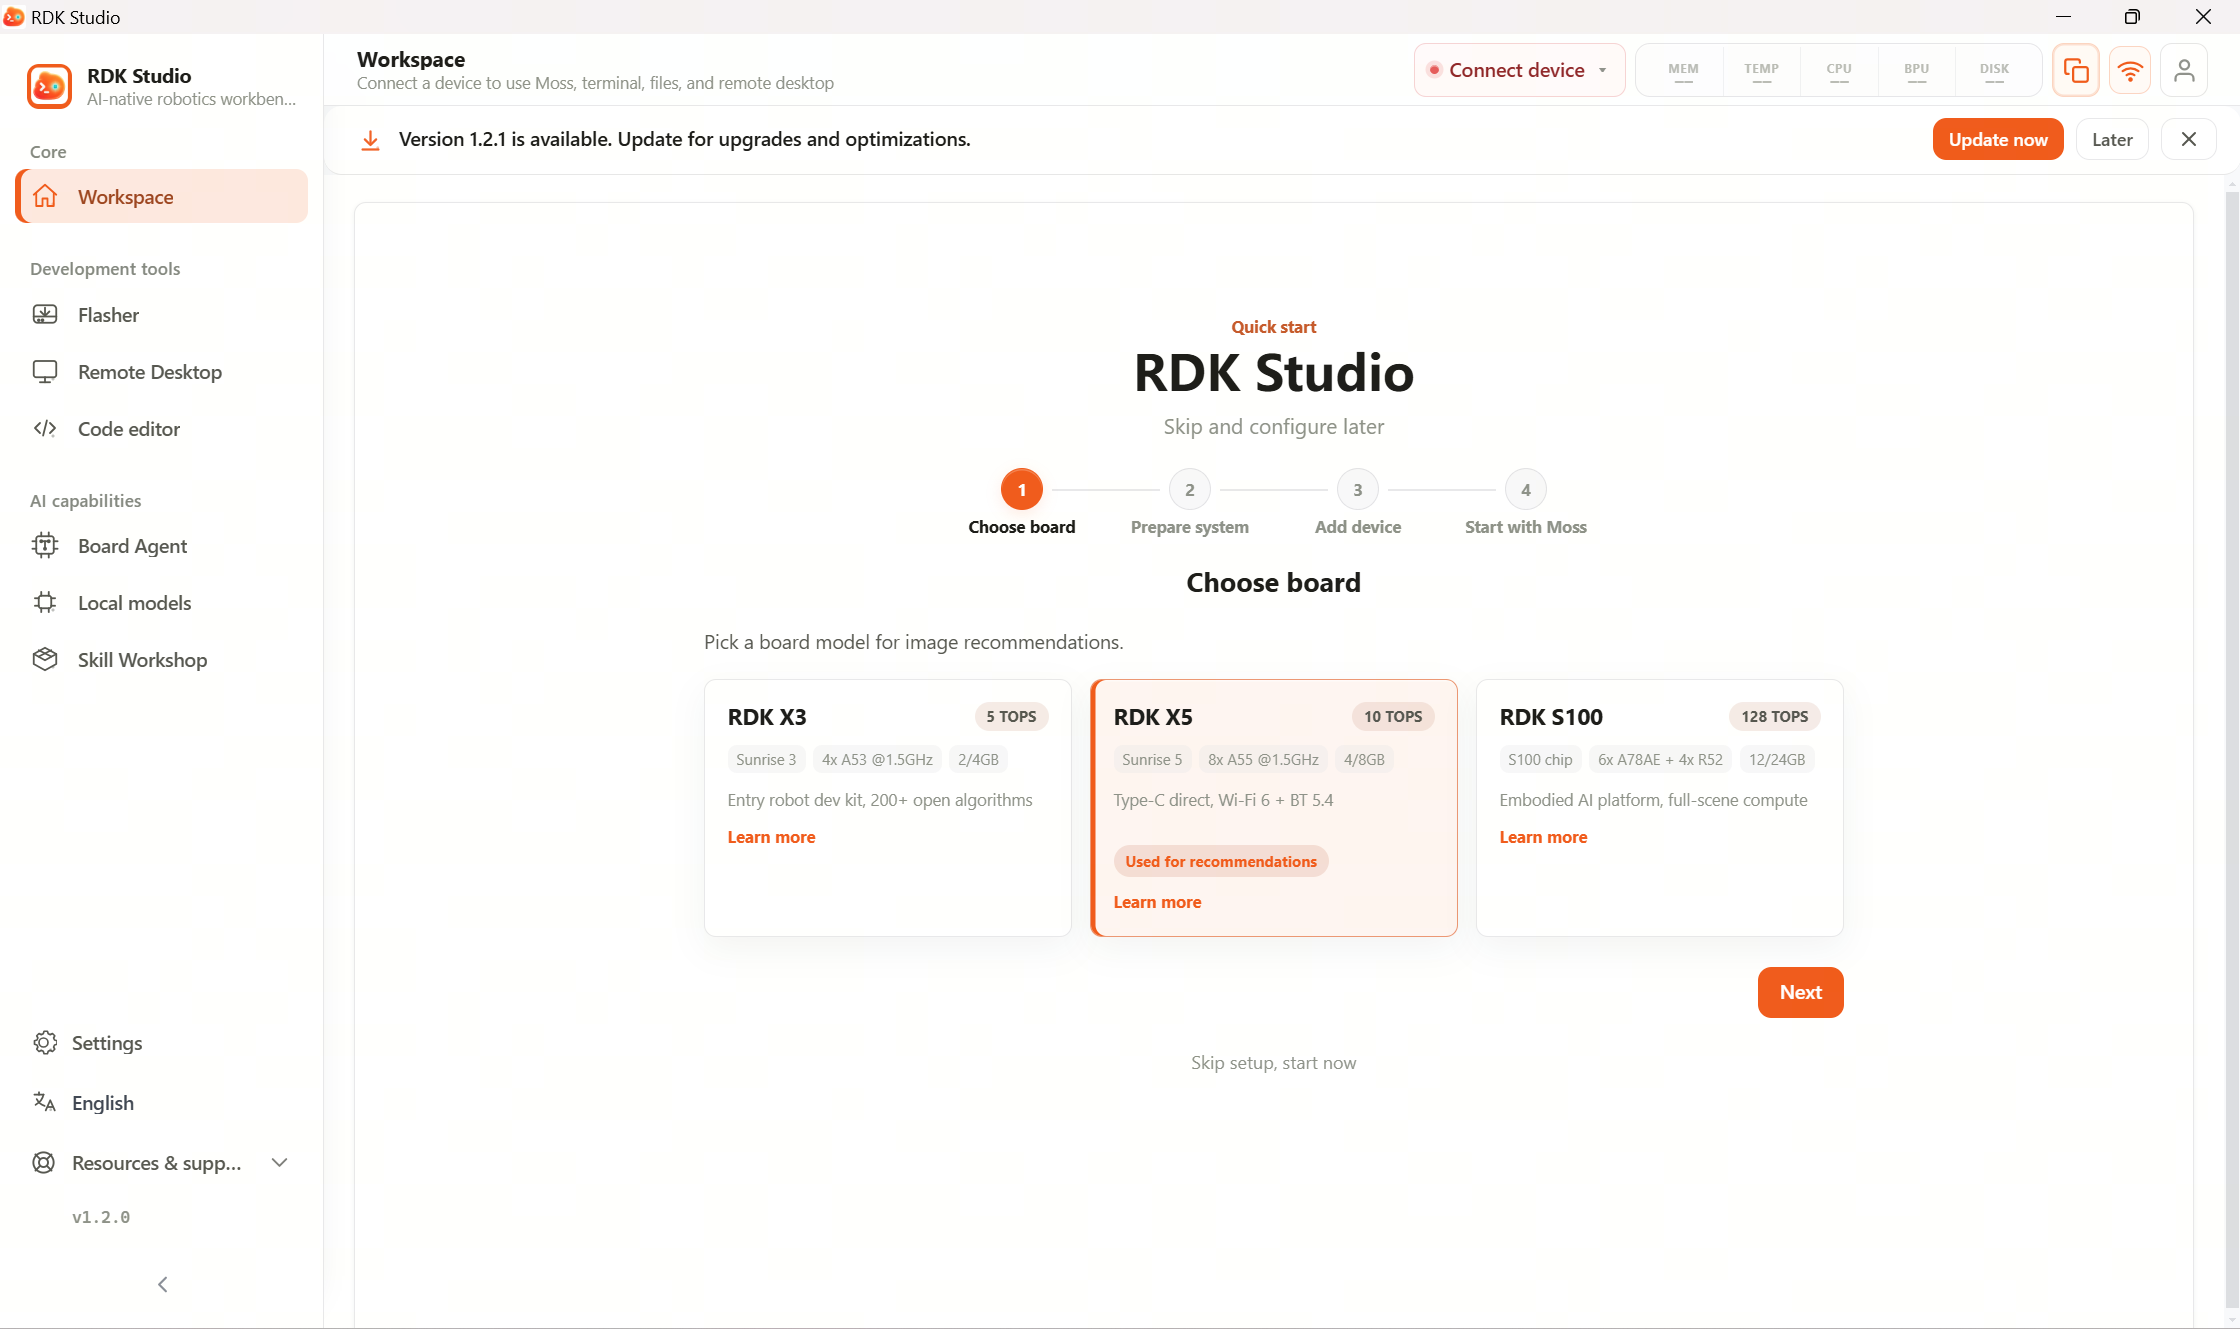Click the Wi-Fi icon in header
This screenshot has width=2240, height=1329.
[2130, 70]
